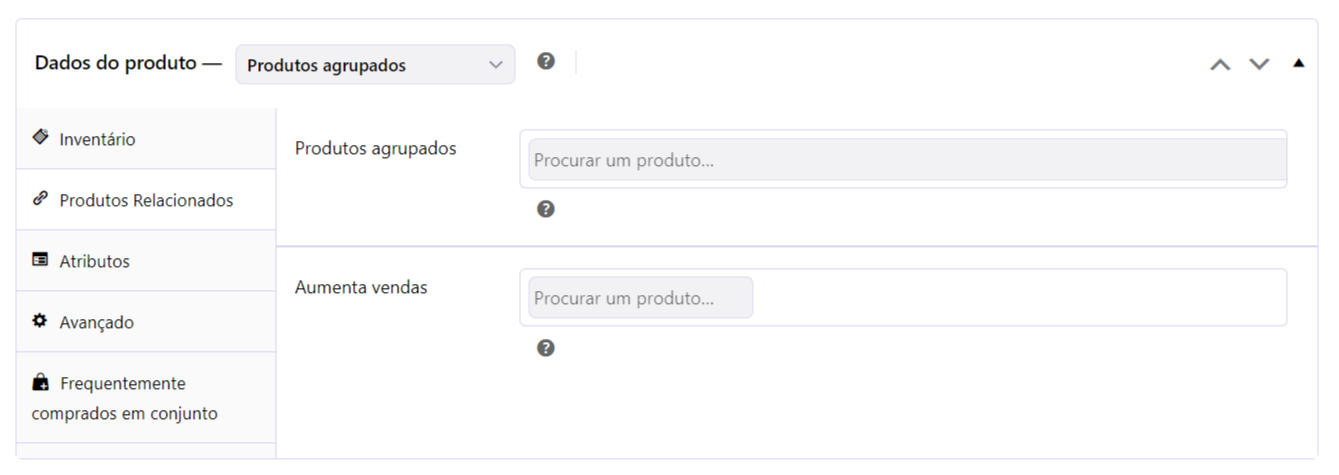
Task: Collapse the Dados do produto panel with triangle
Action: tap(1298, 63)
